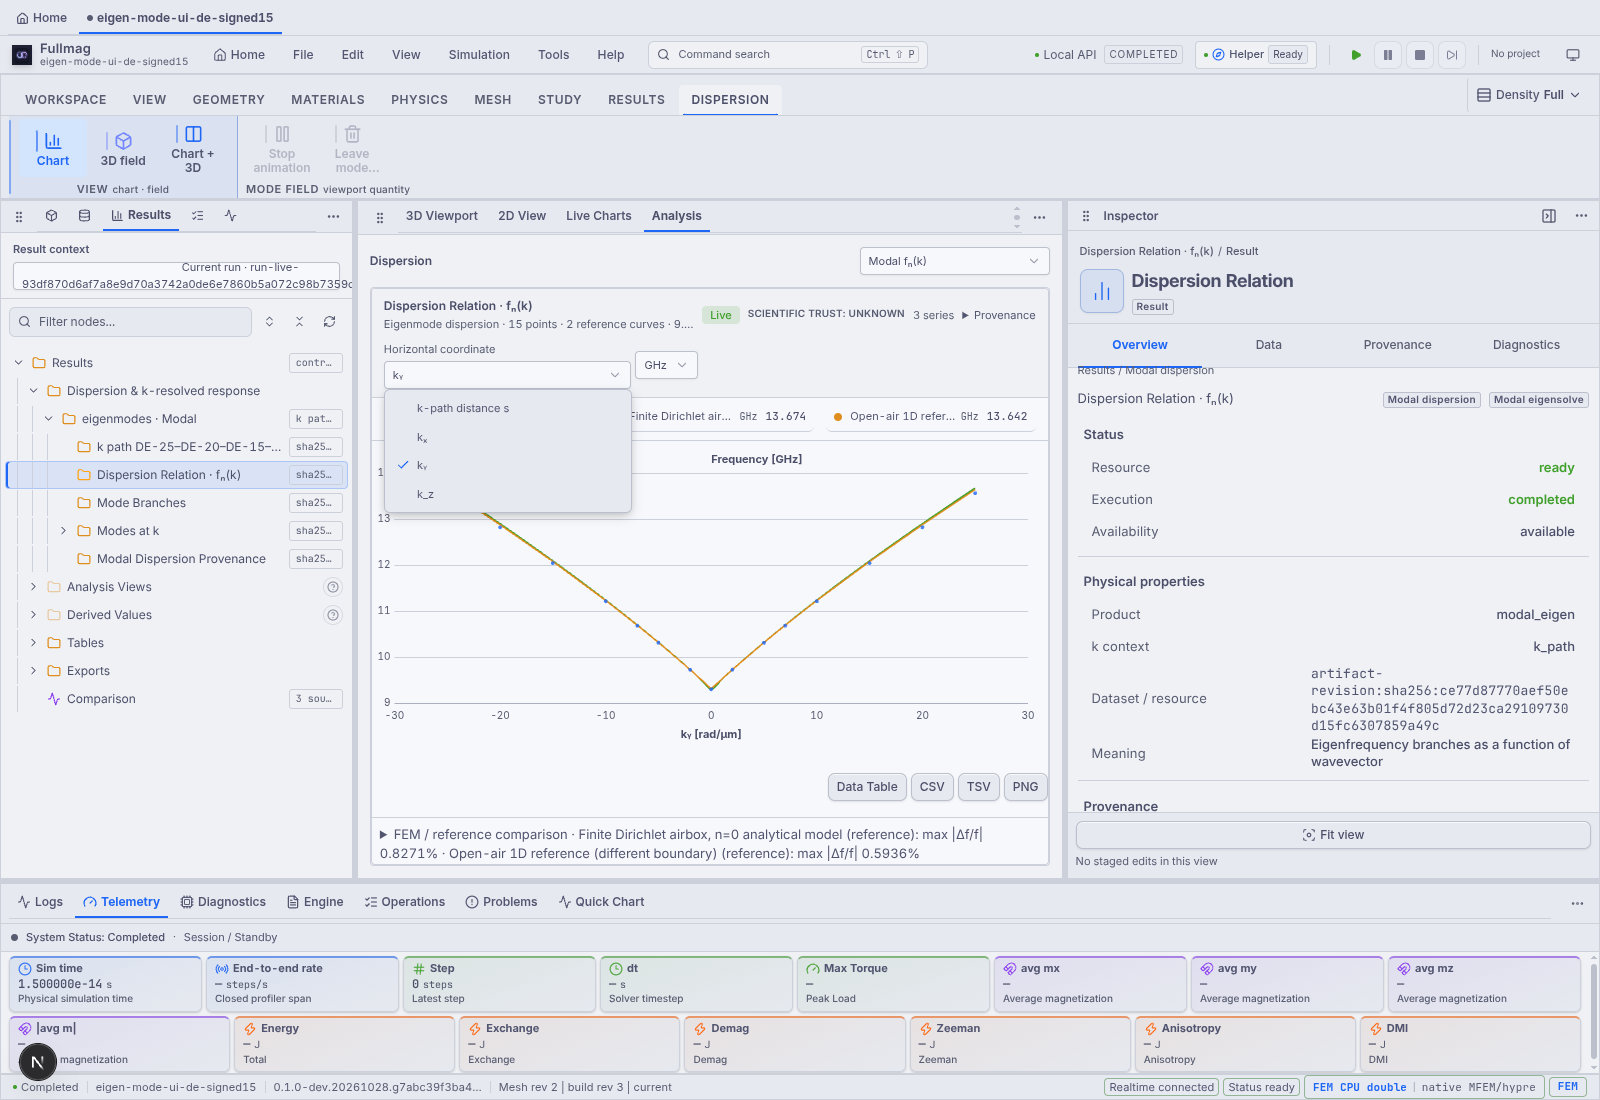This screenshot has height=1100, width=1600.
Task: Toggle Inspector panel layout icon
Action: [1549, 216]
